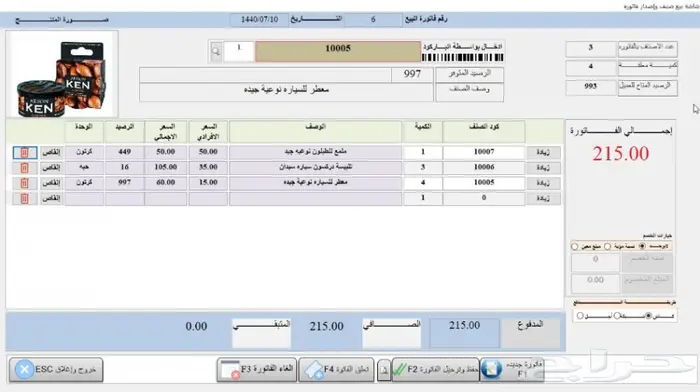Click stock balance 16 in row 10006
This screenshot has width=700, height=392.
[125, 167]
